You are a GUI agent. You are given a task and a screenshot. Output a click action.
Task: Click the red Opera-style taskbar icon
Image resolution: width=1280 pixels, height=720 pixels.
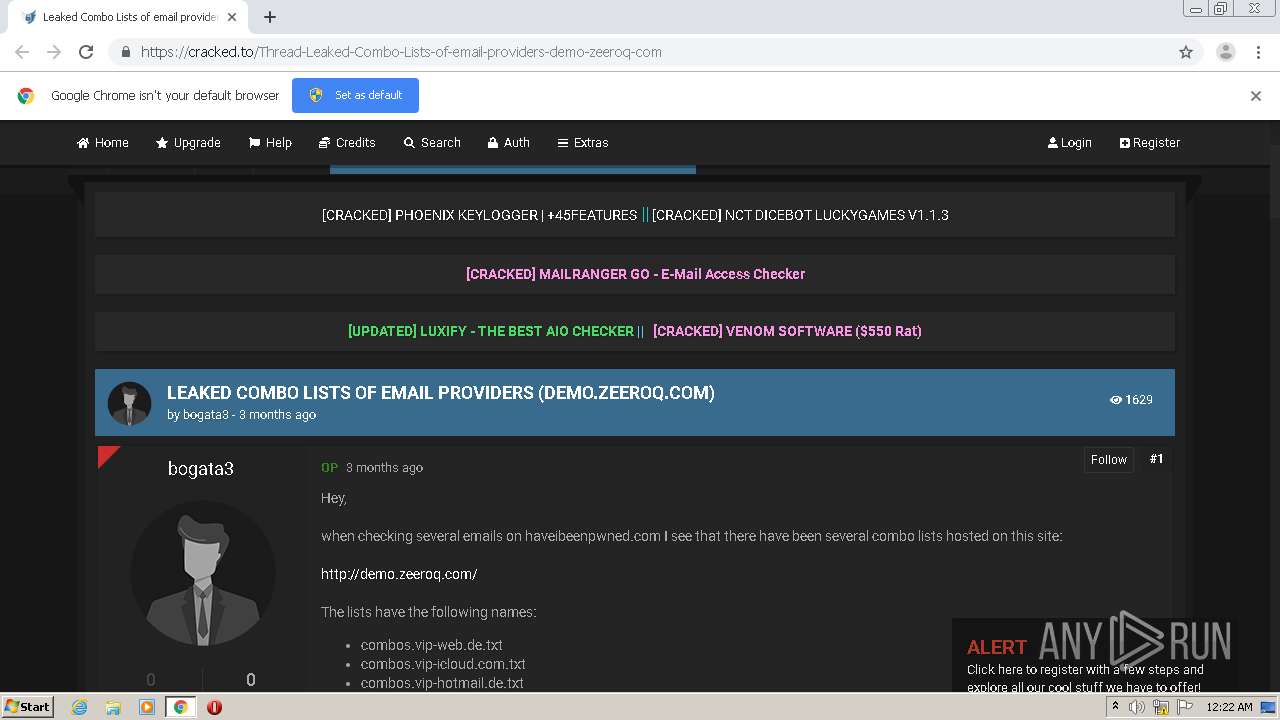(x=214, y=707)
